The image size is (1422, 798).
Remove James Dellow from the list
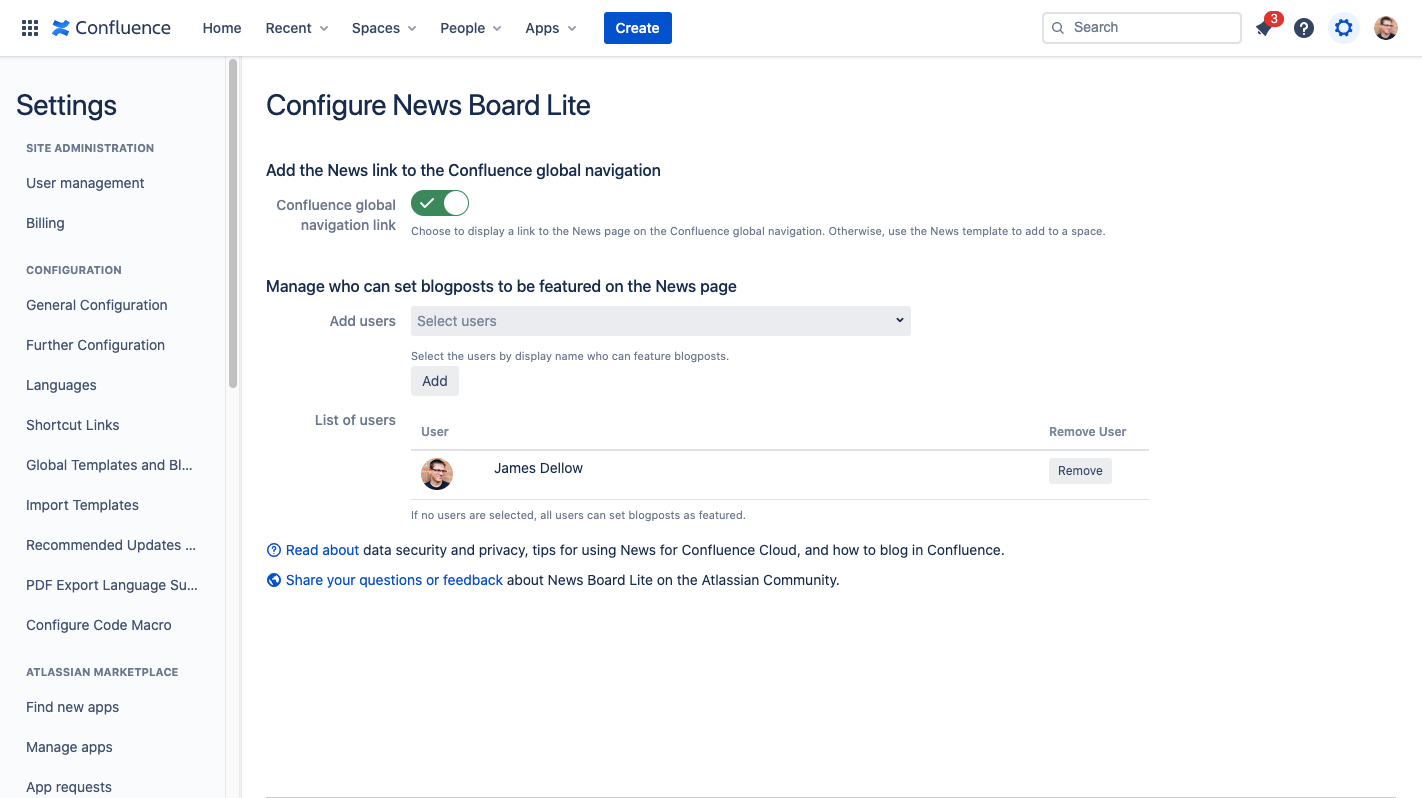pyautogui.click(x=1080, y=471)
